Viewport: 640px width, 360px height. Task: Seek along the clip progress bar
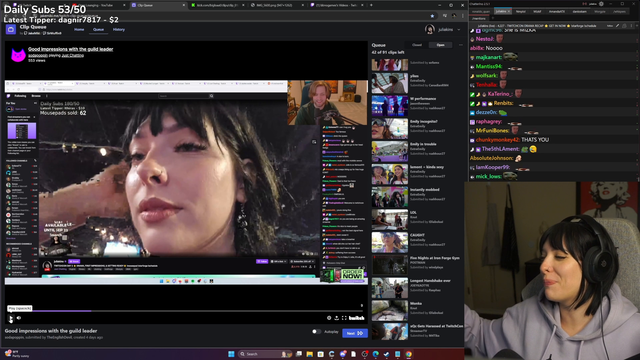[x=186, y=311]
